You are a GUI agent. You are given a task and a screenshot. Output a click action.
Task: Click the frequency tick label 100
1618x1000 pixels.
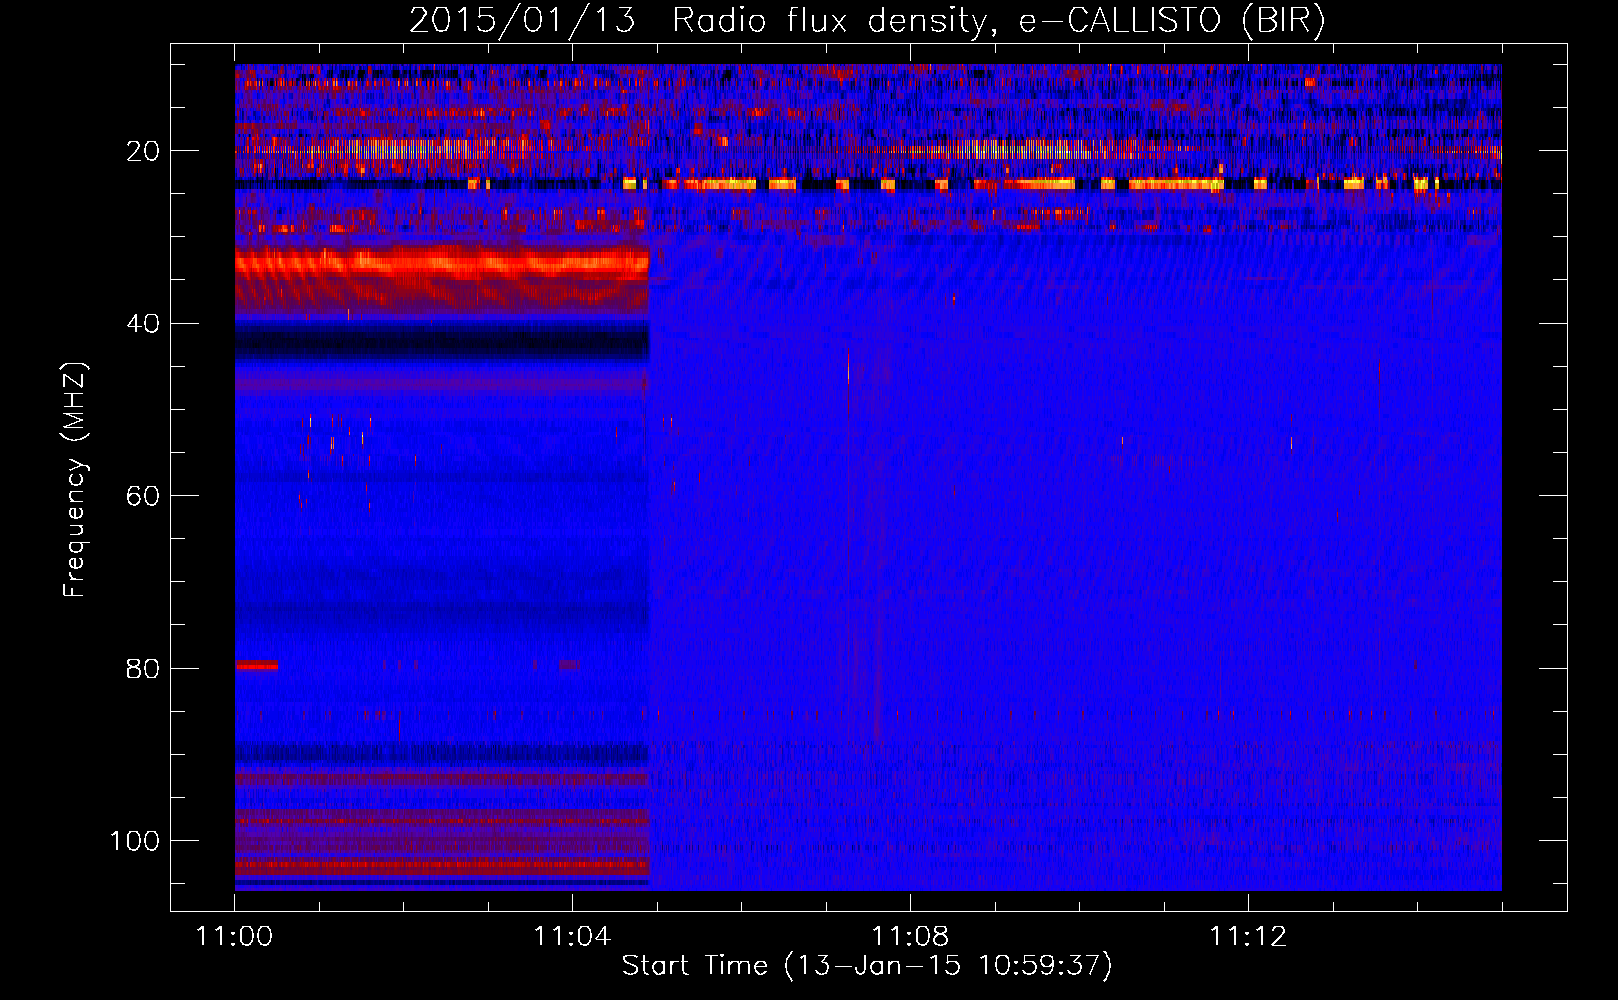pyautogui.click(x=134, y=840)
